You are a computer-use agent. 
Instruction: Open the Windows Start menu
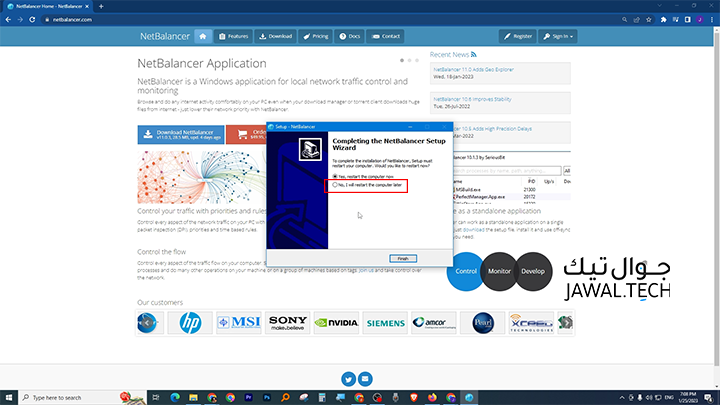(x=9, y=398)
